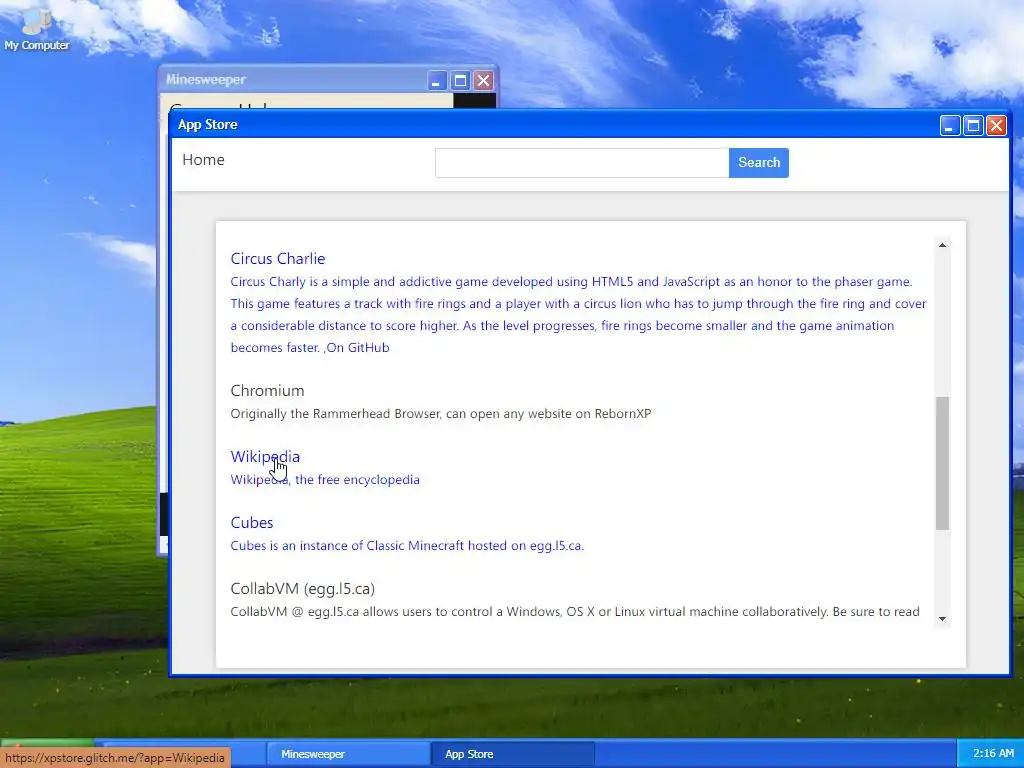Click the Search button in App Store
Viewport: 1024px width, 768px height.
tap(758, 163)
